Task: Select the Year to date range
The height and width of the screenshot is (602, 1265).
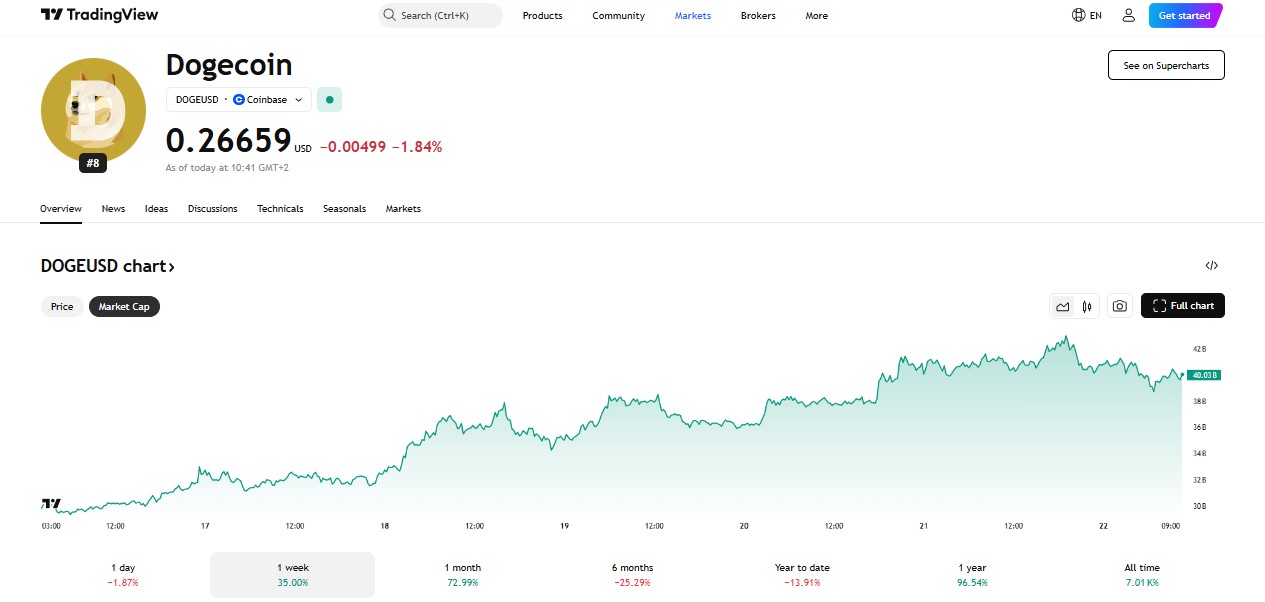Action: (x=802, y=574)
